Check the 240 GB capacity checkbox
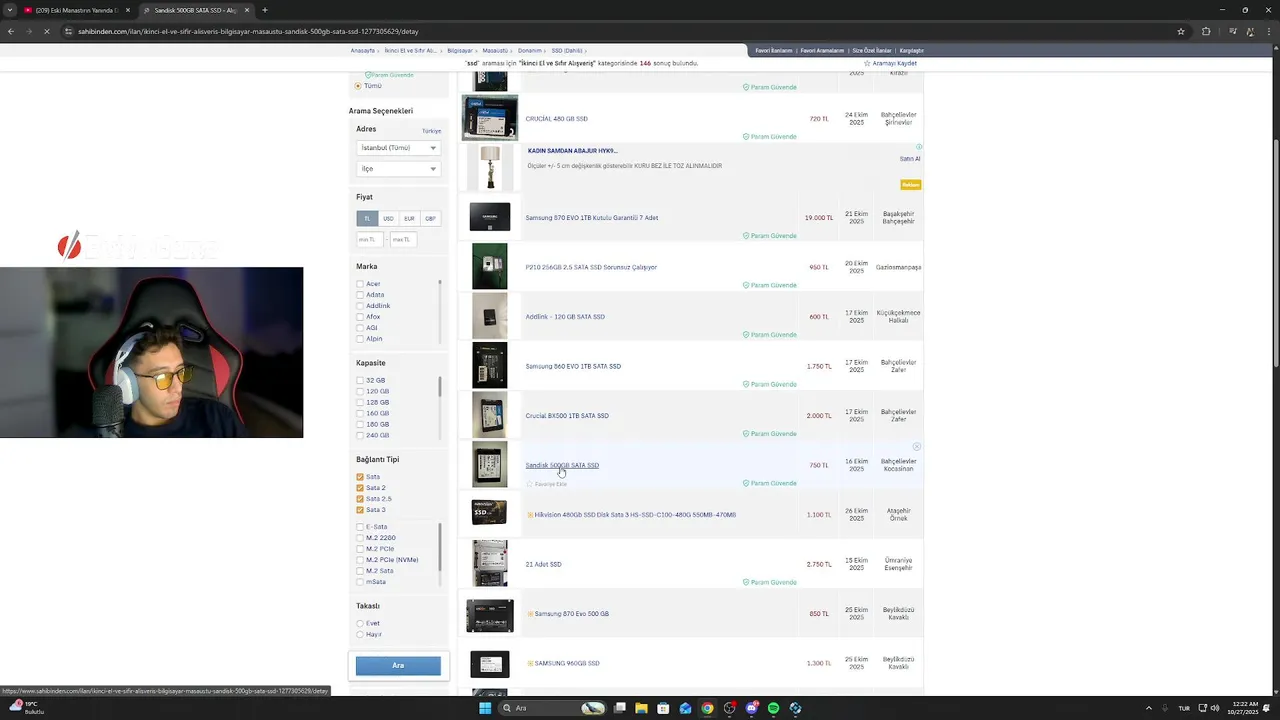1280x720 pixels. coord(360,435)
